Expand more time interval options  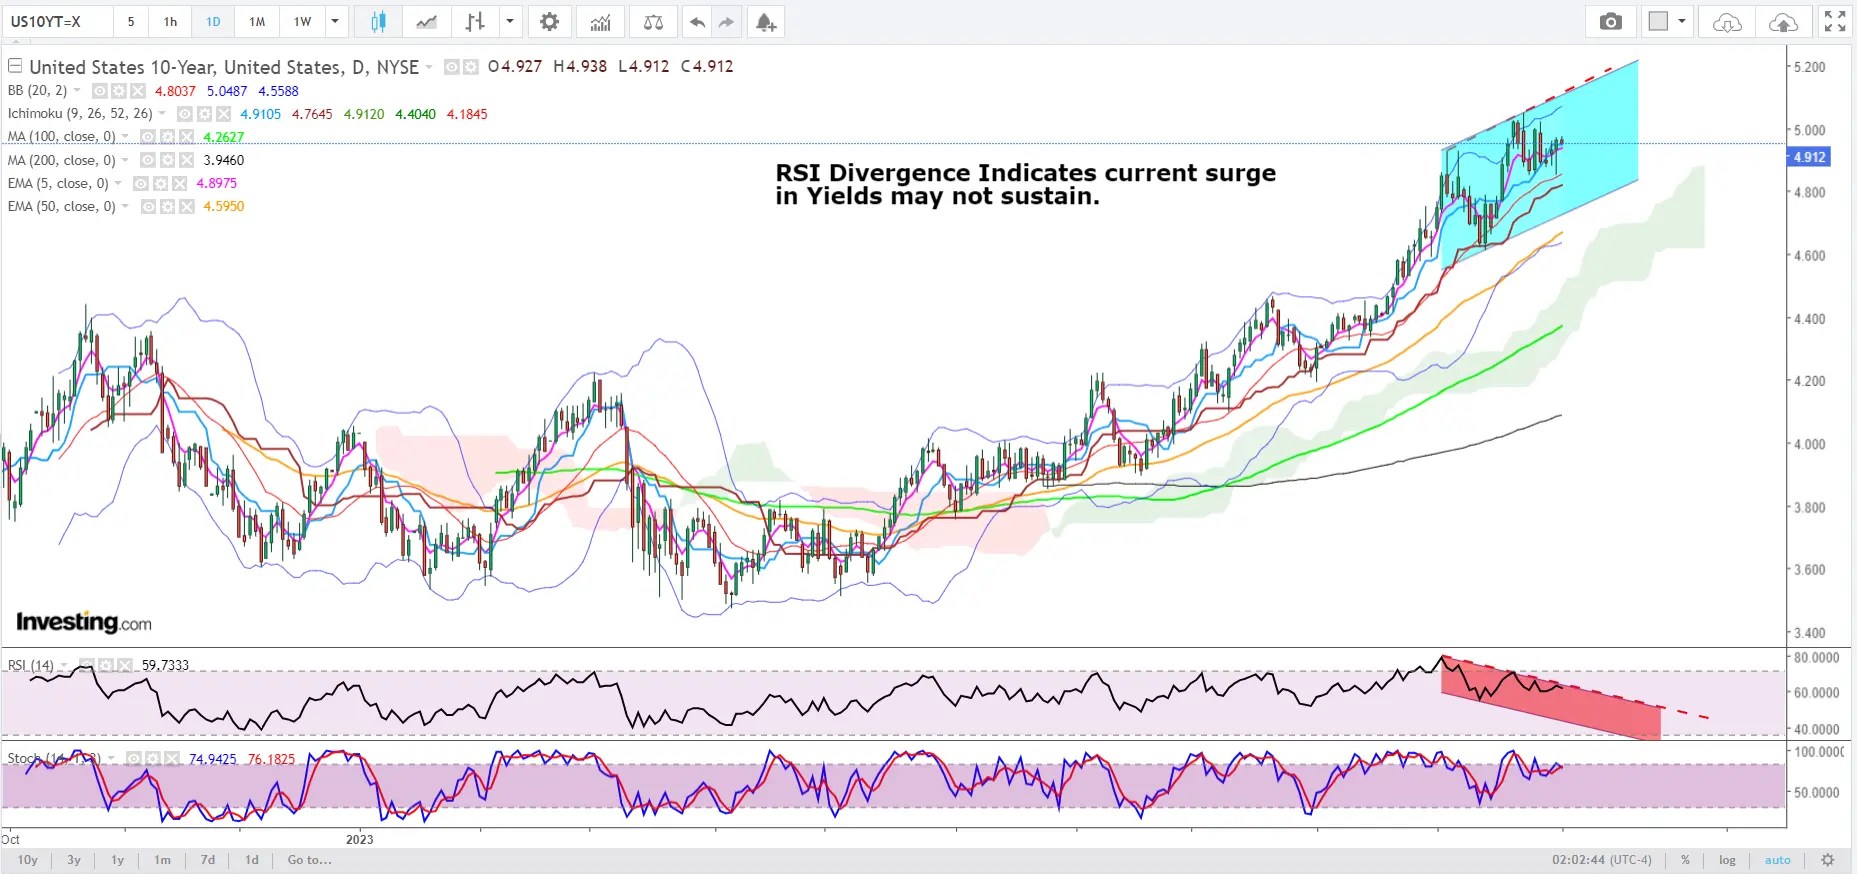click(x=335, y=22)
